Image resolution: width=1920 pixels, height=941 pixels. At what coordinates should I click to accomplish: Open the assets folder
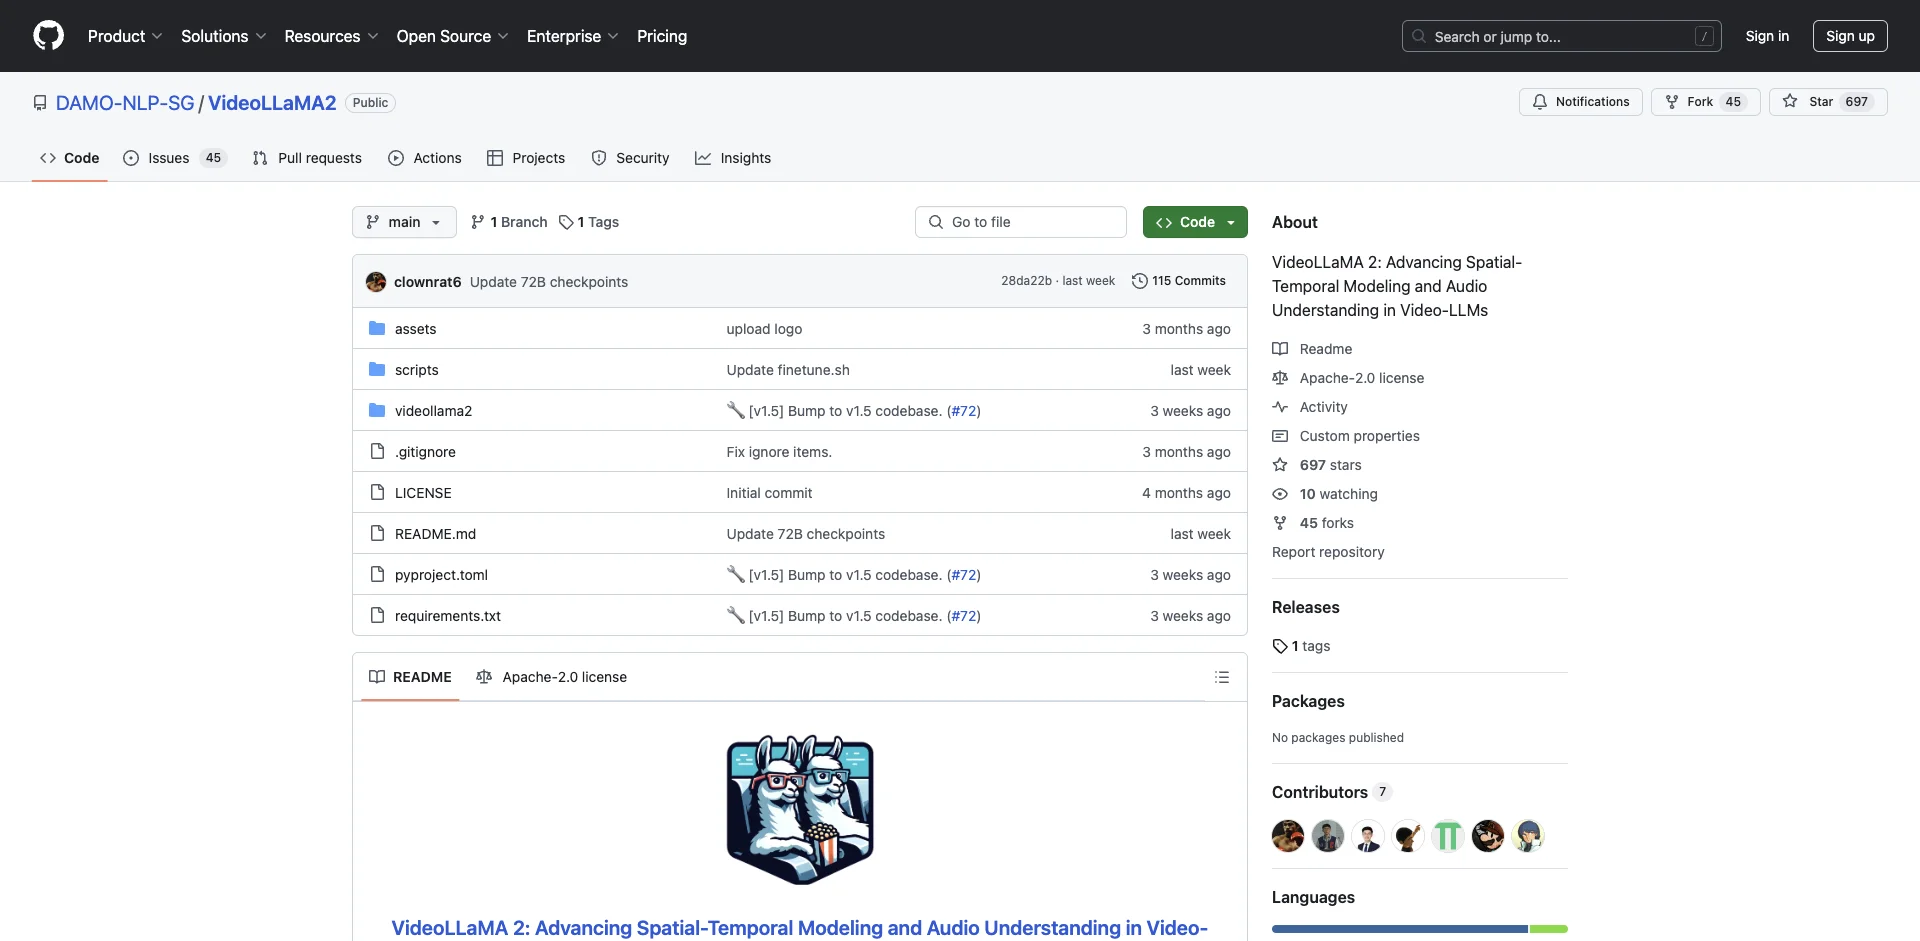pyautogui.click(x=415, y=329)
